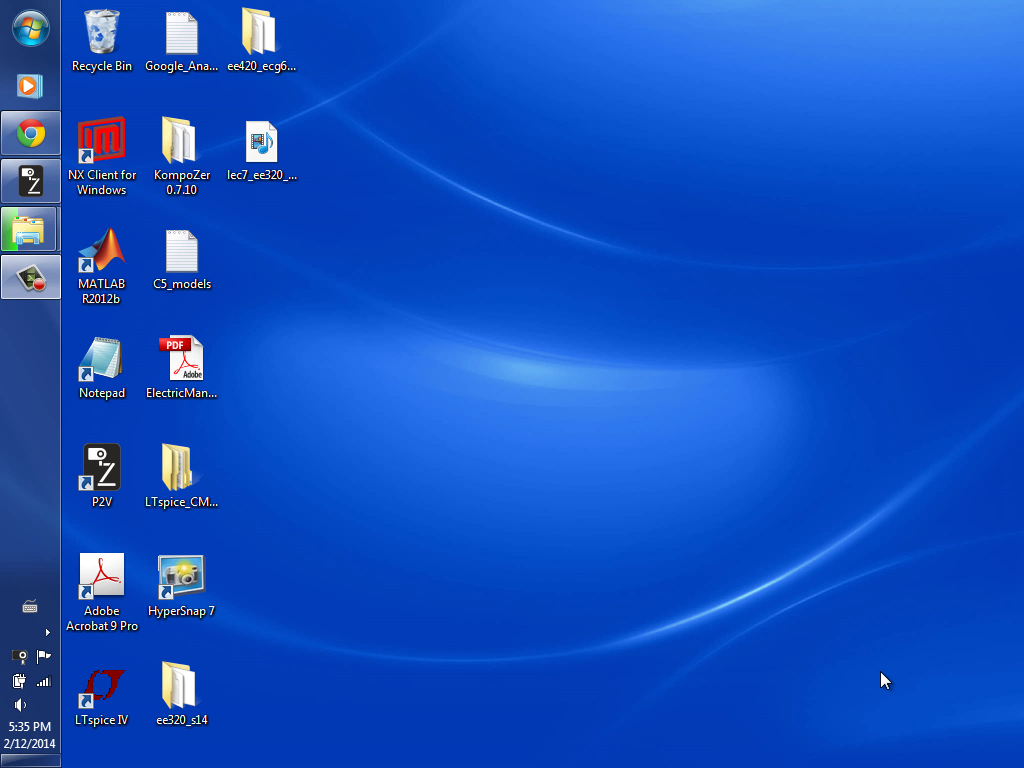
Task: Click the HyperSnap 7 desktop icon
Action: [181, 578]
